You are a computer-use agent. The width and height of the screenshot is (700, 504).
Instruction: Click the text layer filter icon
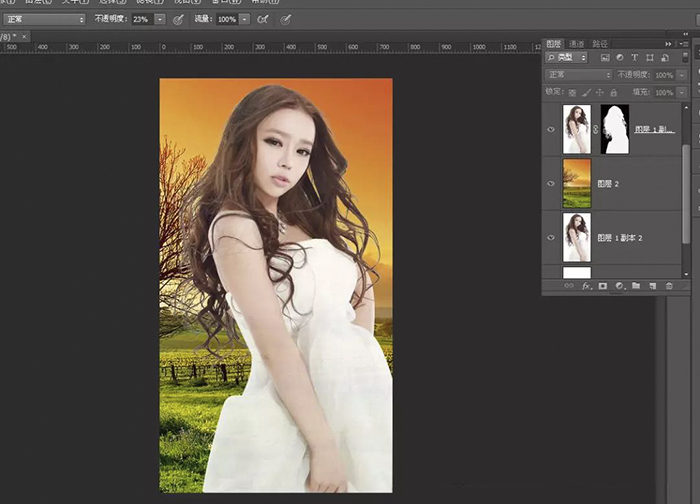635,58
